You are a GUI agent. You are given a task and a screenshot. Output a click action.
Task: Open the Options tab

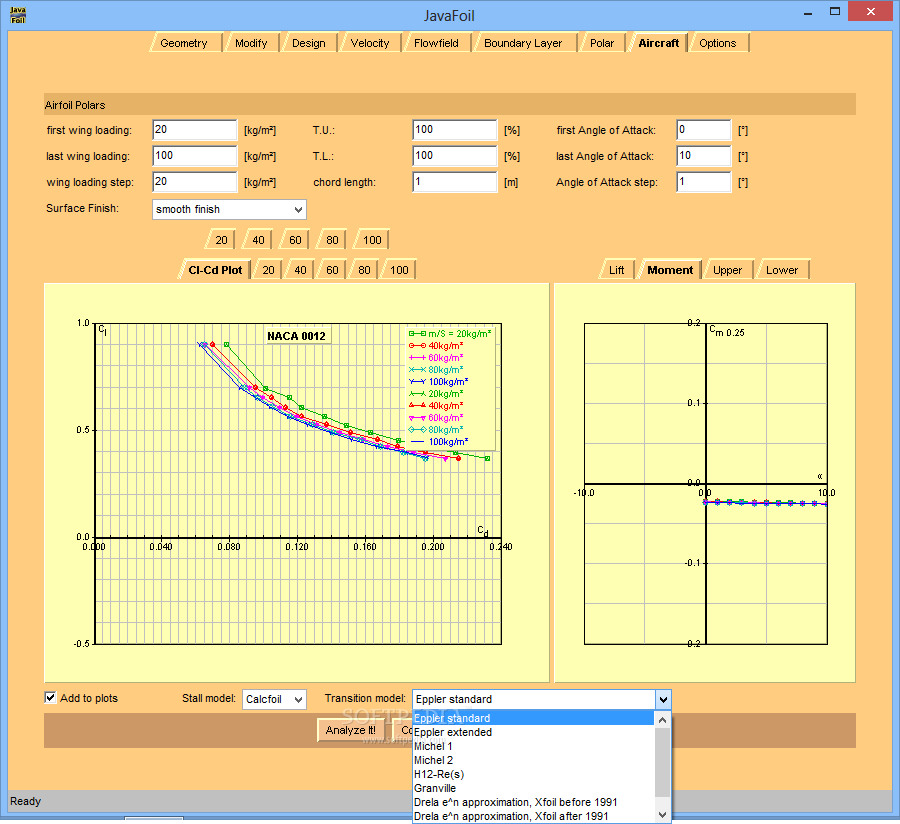718,43
